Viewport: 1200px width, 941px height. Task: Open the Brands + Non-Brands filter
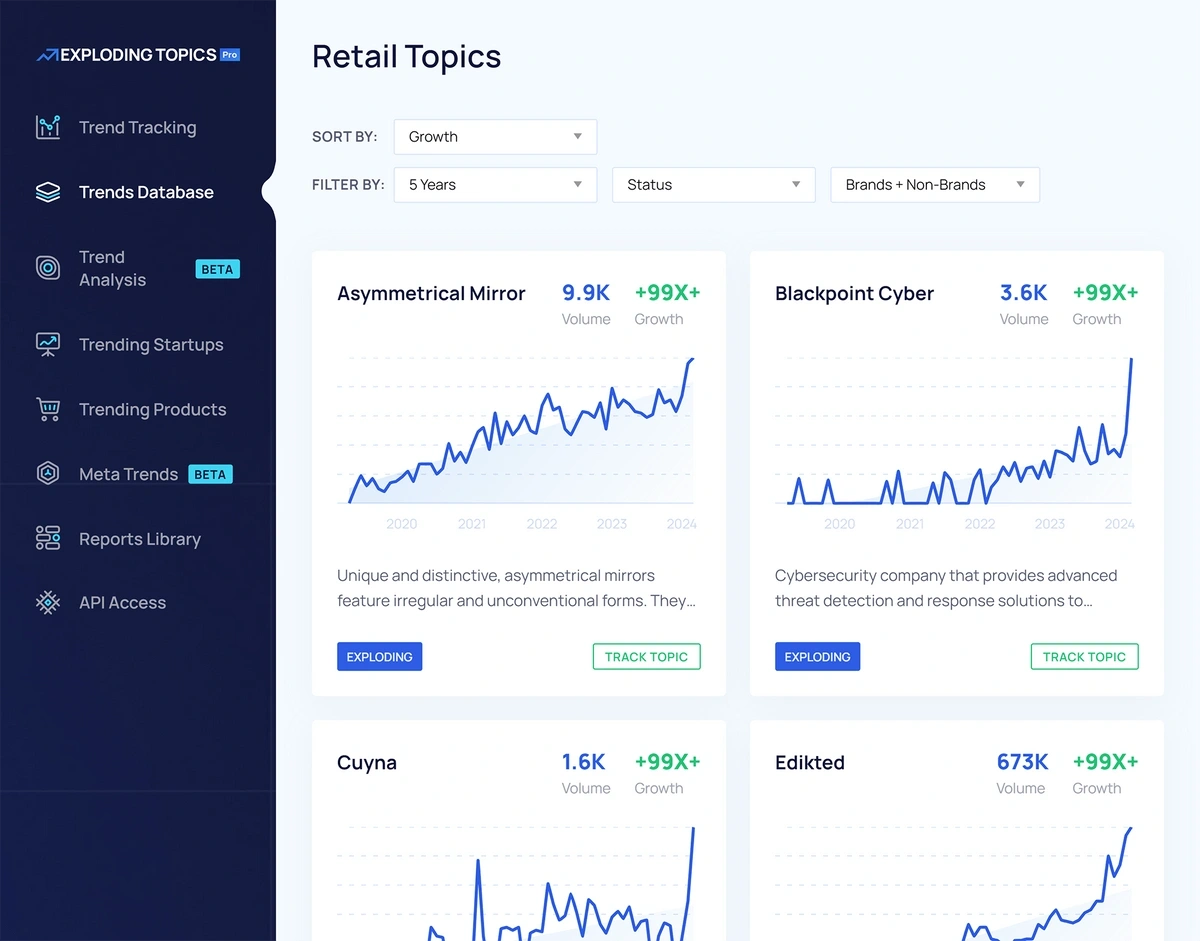(935, 185)
